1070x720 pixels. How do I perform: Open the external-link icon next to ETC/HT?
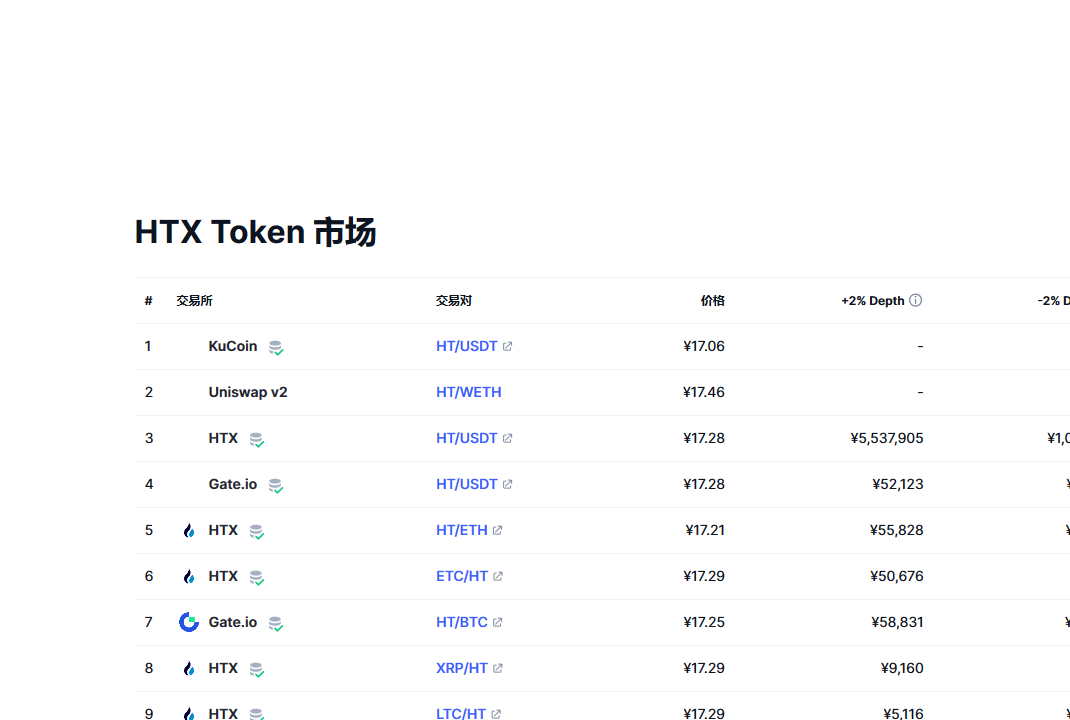(x=498, y=576)
